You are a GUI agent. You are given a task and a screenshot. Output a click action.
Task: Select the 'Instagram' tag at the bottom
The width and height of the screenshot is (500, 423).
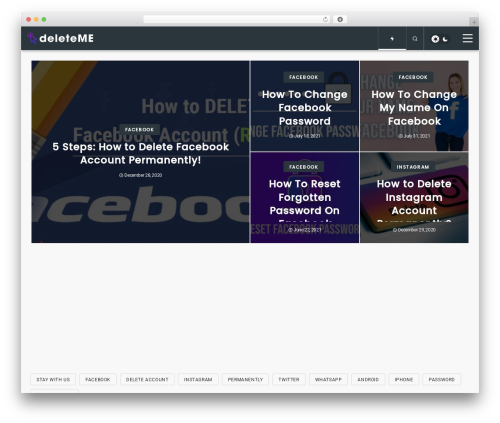[198, 379]
